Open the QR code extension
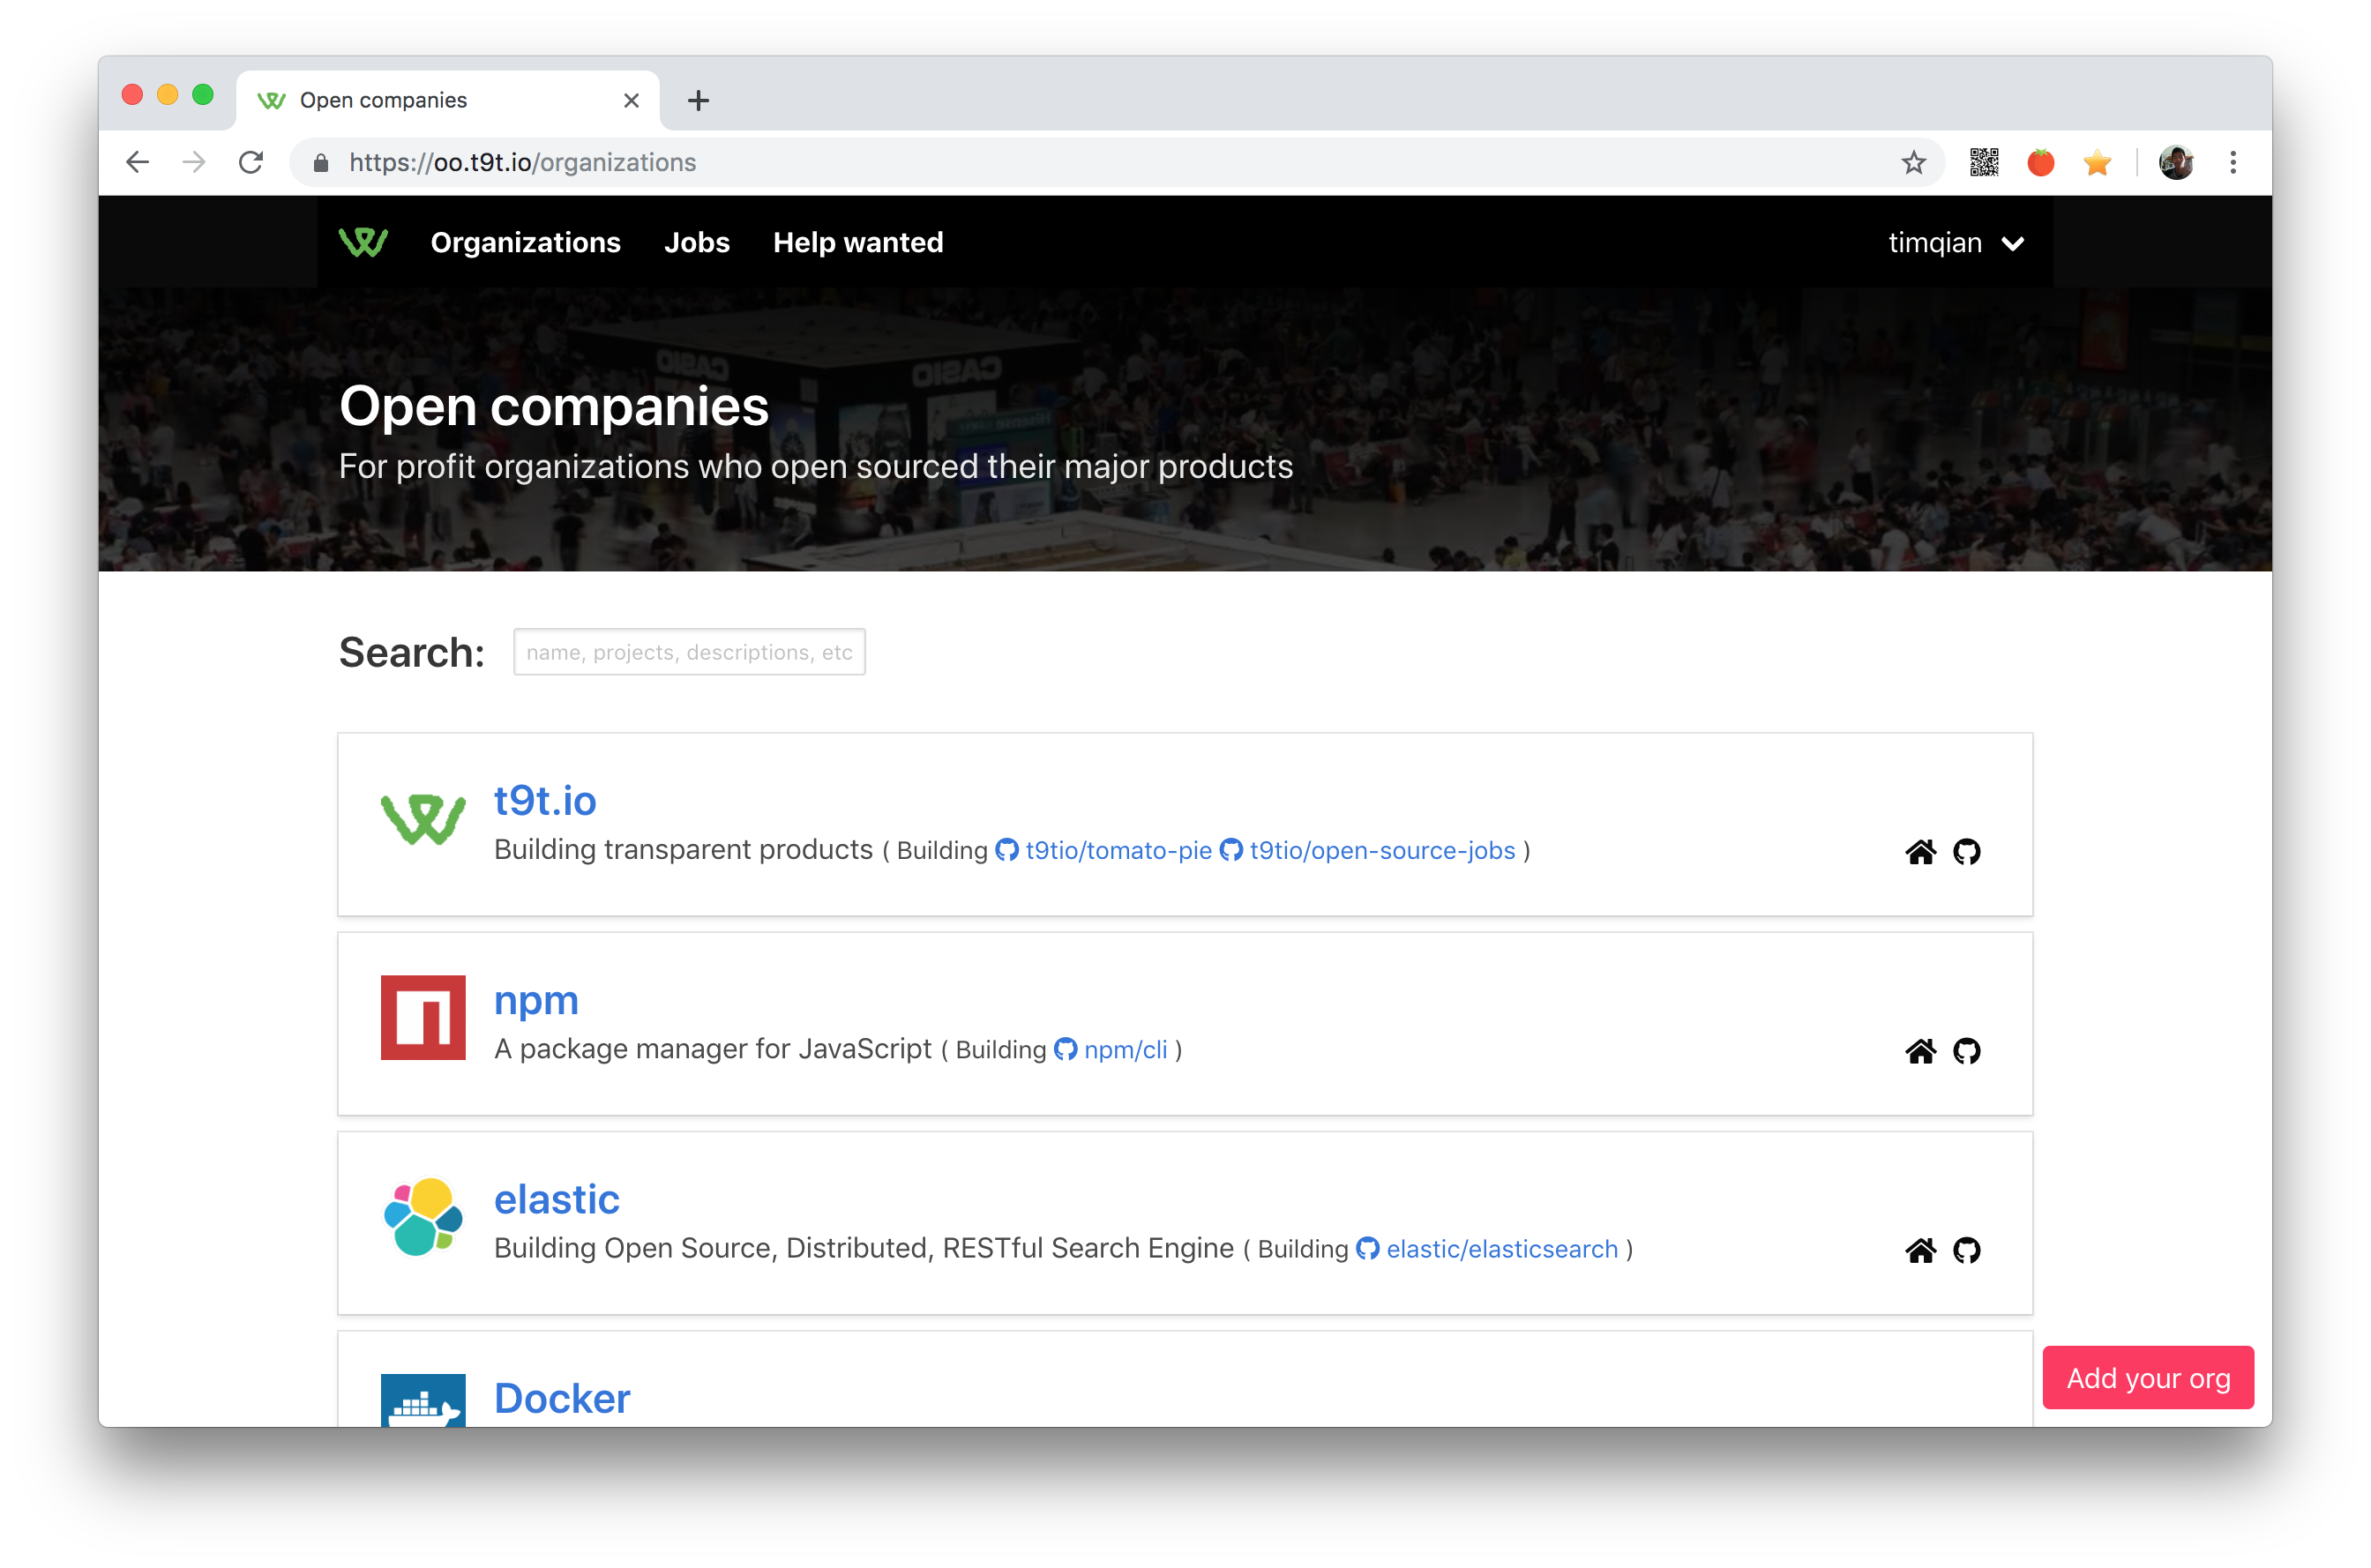 point(1984,163)
